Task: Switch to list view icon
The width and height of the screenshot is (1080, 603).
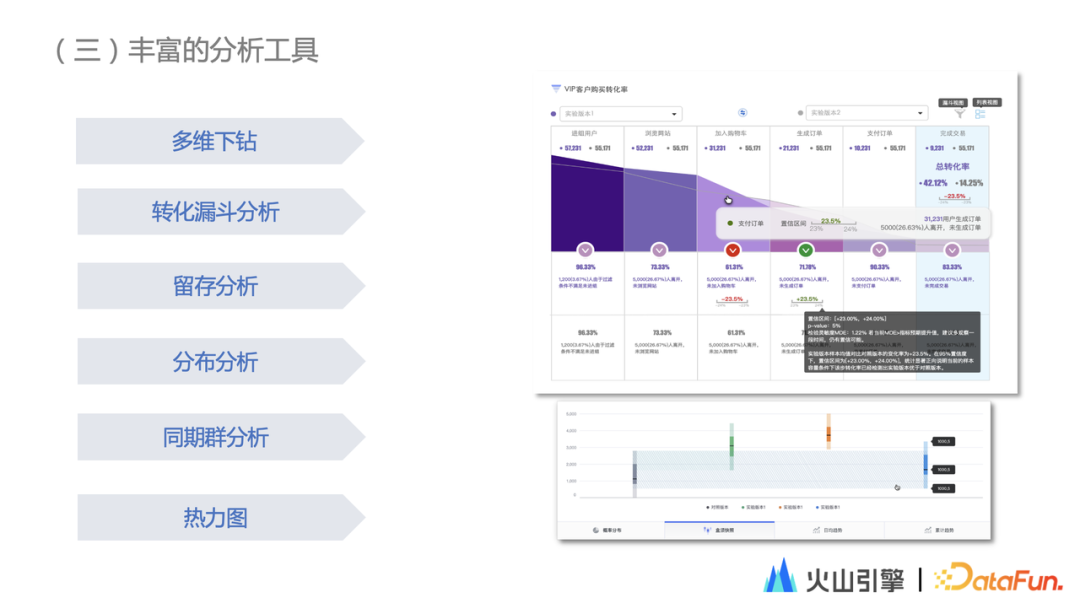Action: [x=980, y=114]
